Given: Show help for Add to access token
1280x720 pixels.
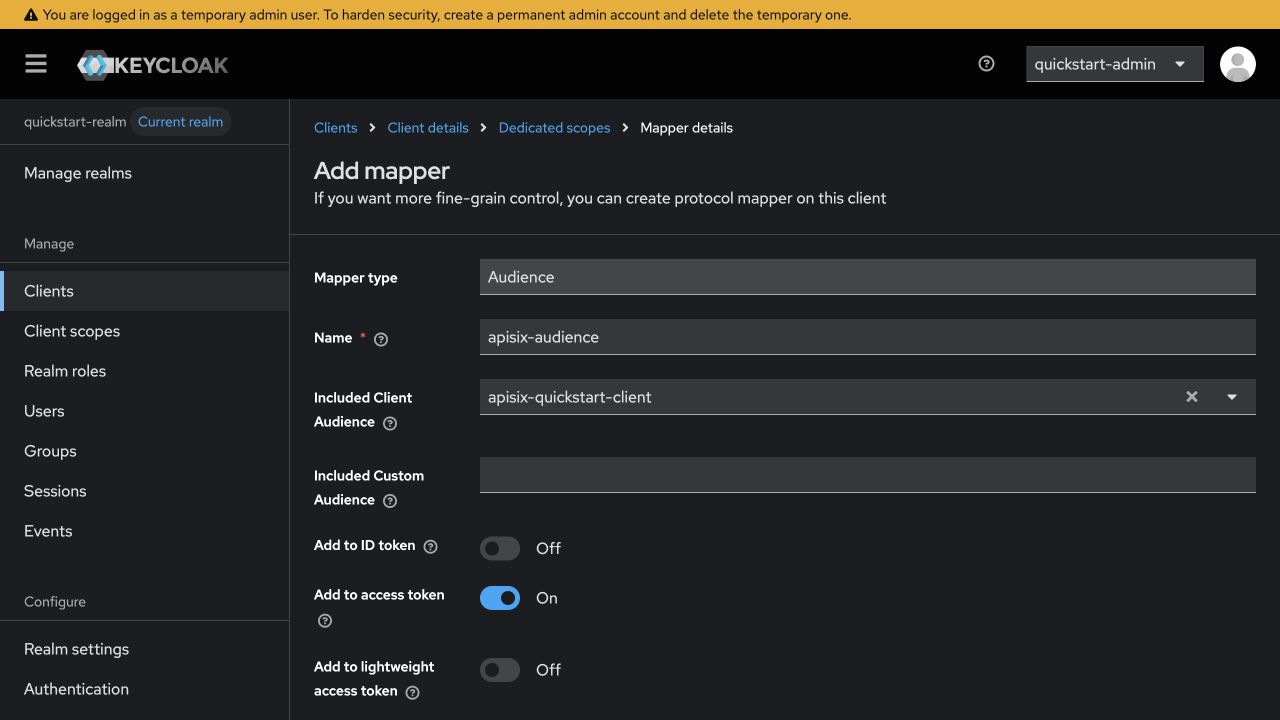Looking at the screenshot, I should tap(325, 621).
